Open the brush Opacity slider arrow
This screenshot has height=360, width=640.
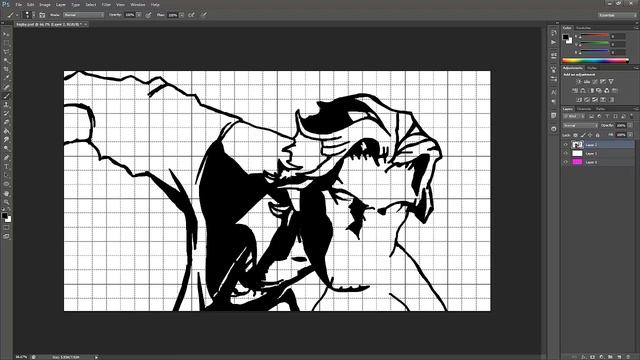coord(139,15)
